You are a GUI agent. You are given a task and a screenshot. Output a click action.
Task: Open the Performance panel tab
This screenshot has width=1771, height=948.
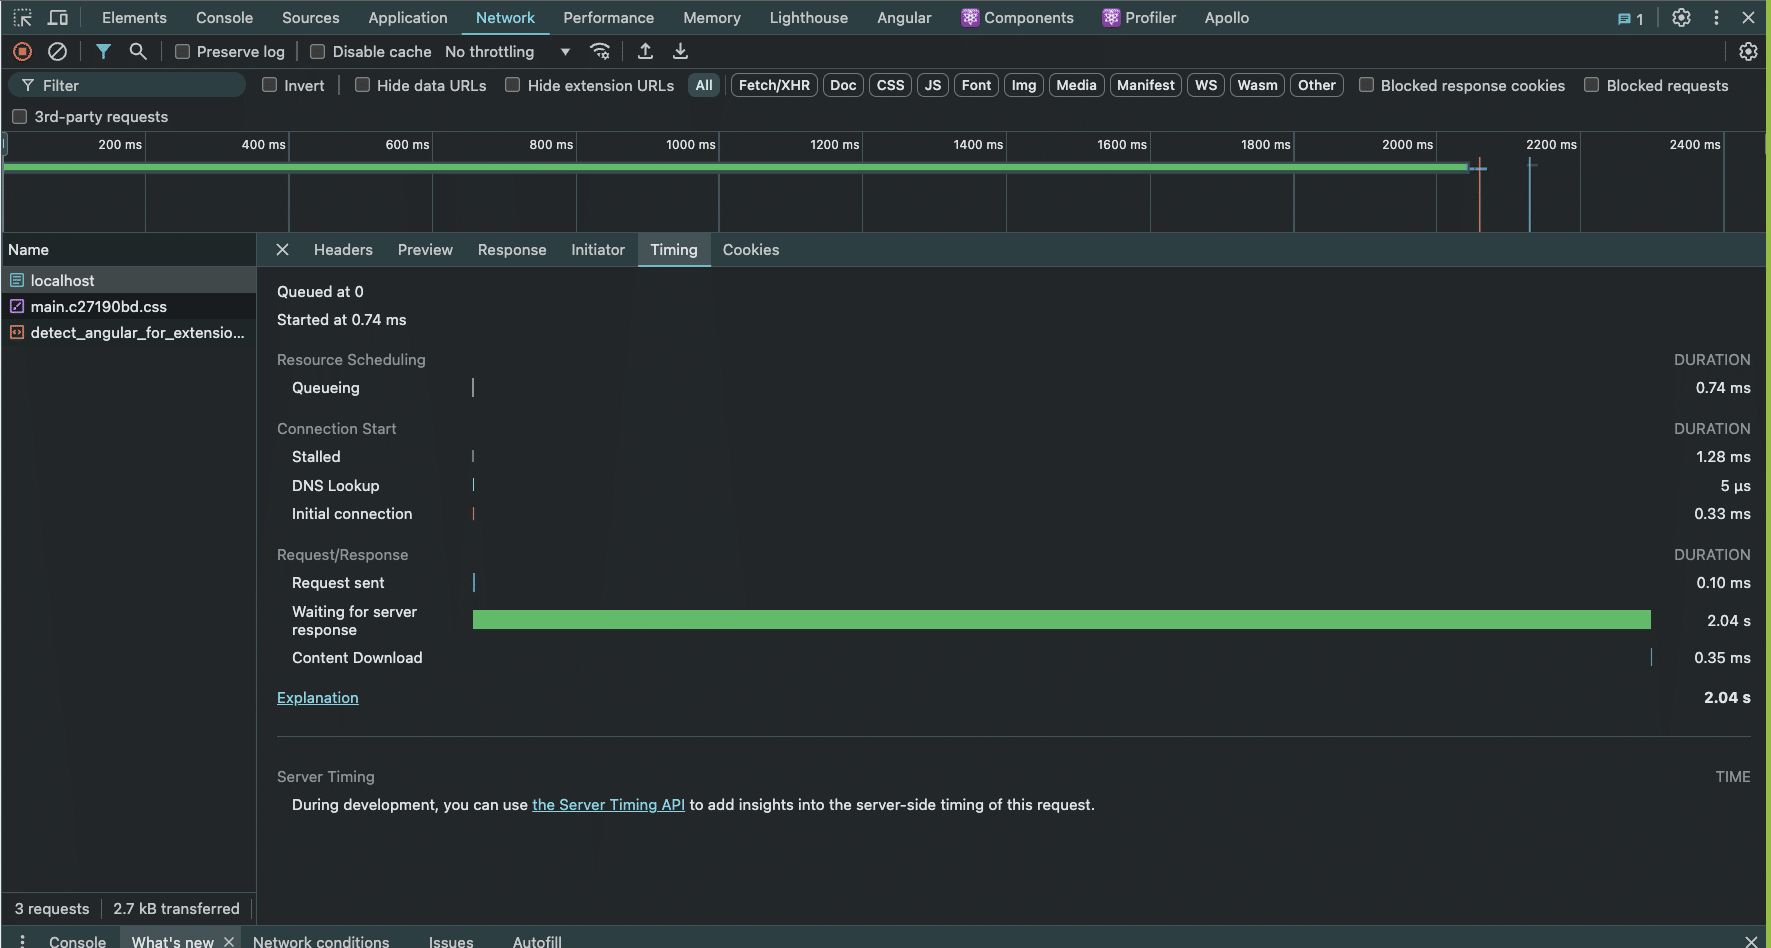608,18
